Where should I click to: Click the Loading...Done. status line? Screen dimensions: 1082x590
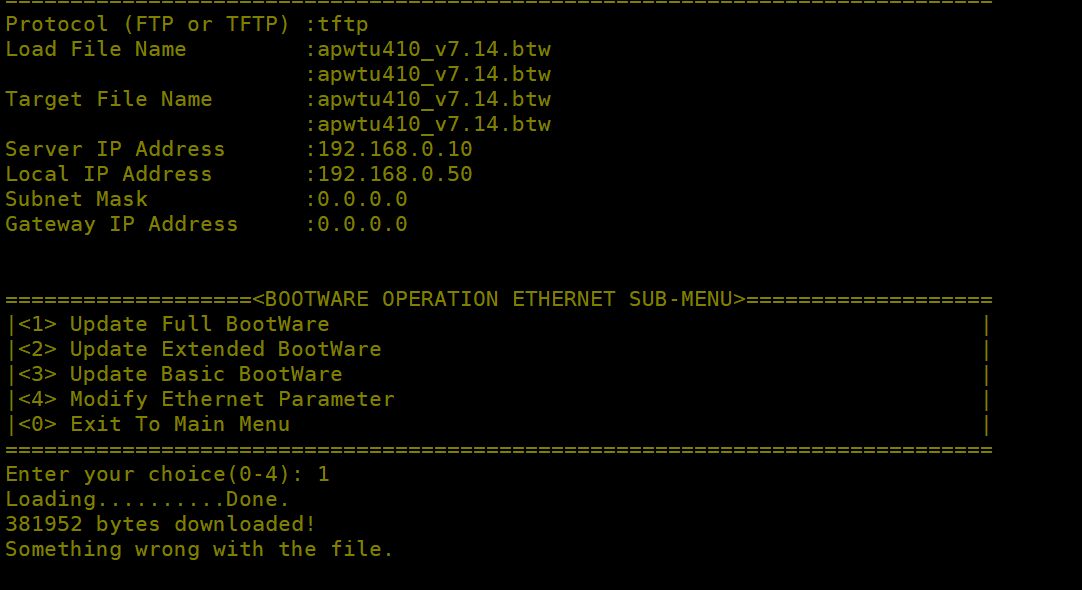click(147, 499)
